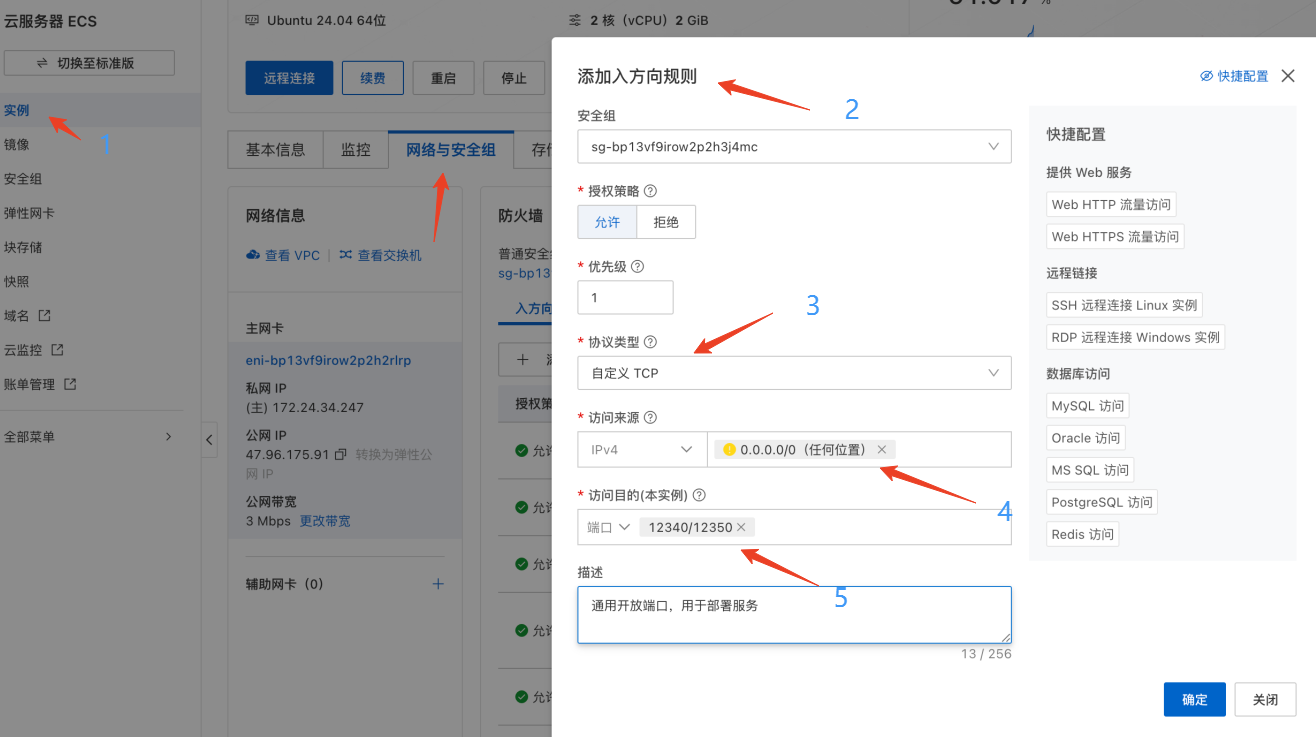The height and width of the screenshot is (737, 1316).
Task: Switch to the 基本信息 tab
Action: click(x=275, y=149)
